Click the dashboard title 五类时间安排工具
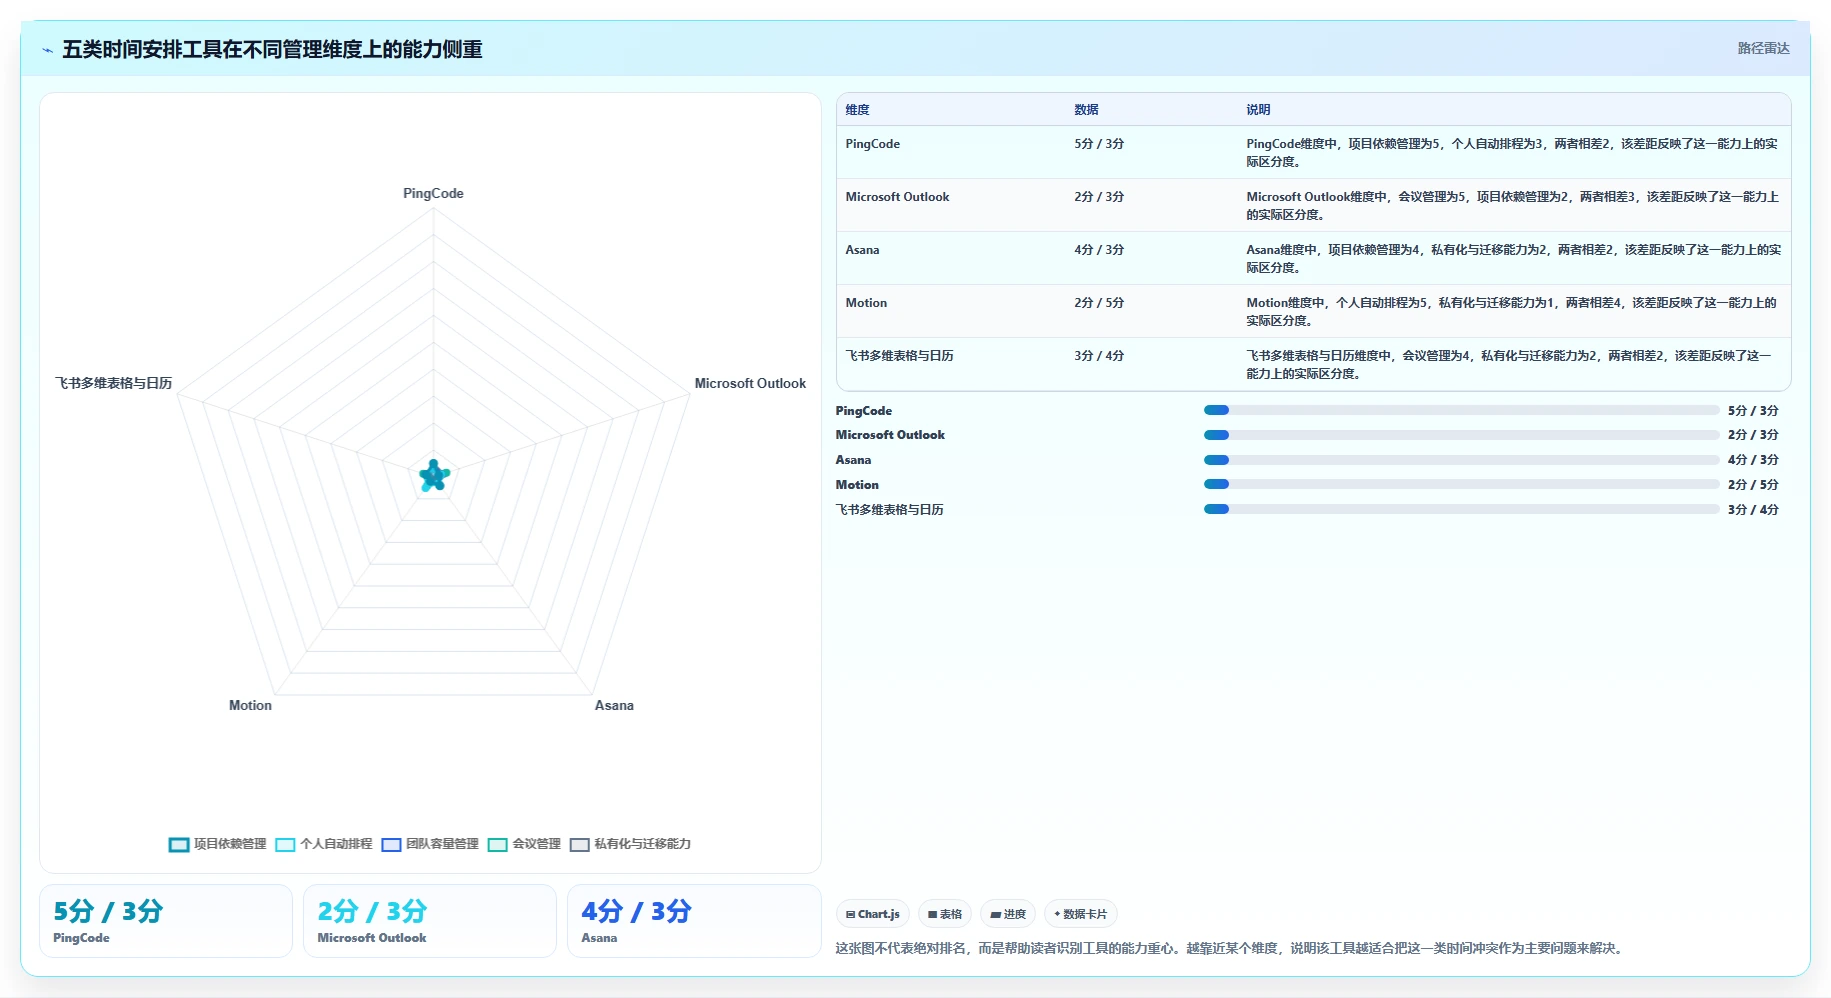 coord(272,49)
